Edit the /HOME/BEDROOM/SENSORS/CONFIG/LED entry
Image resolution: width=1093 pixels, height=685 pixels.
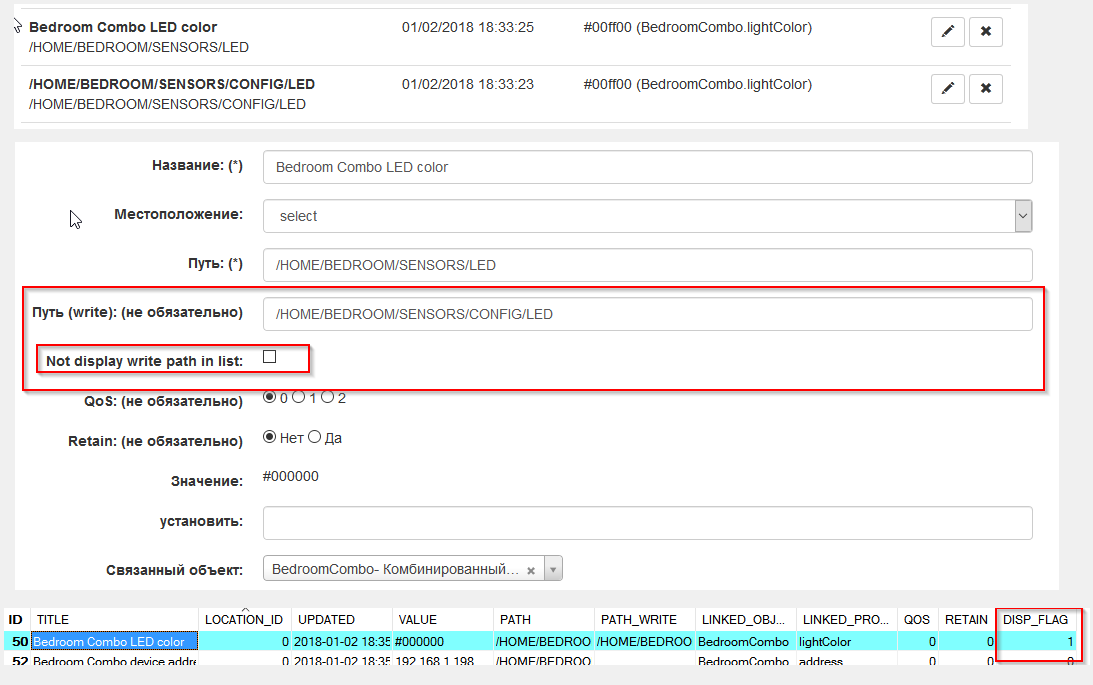click(x=947, y=89)
